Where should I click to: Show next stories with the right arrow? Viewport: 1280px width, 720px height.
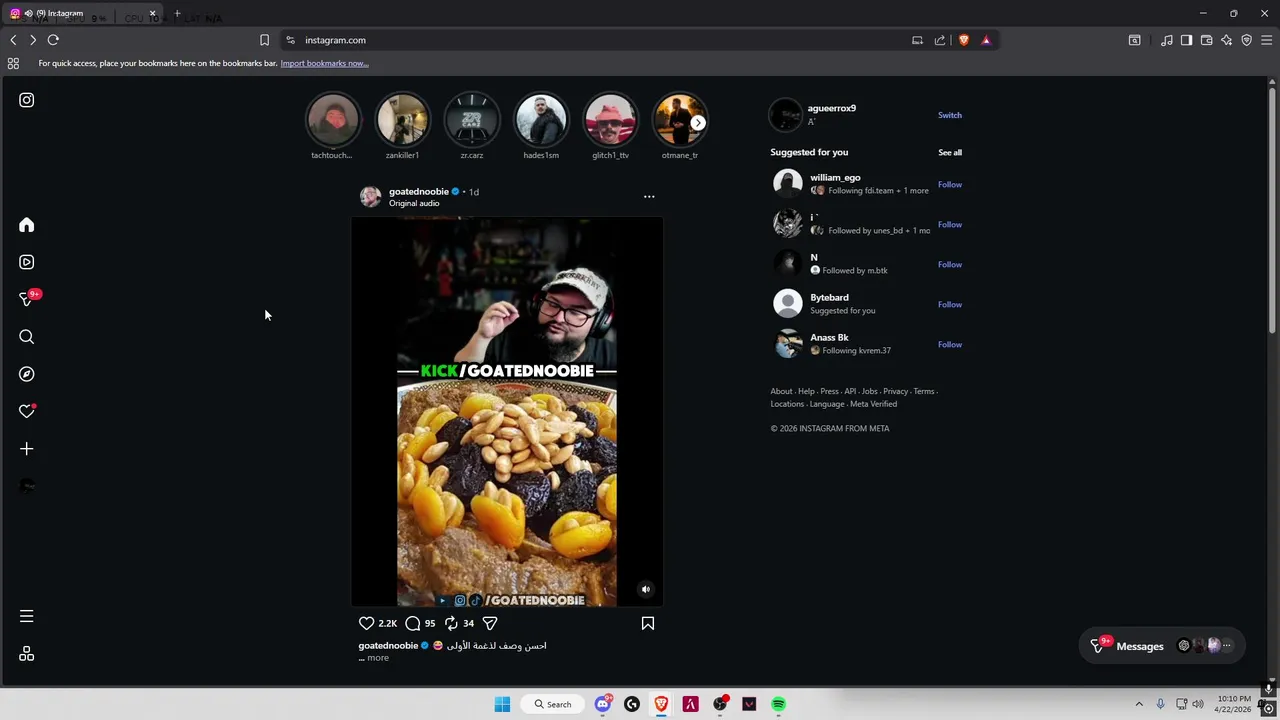[x=698, y=123]
